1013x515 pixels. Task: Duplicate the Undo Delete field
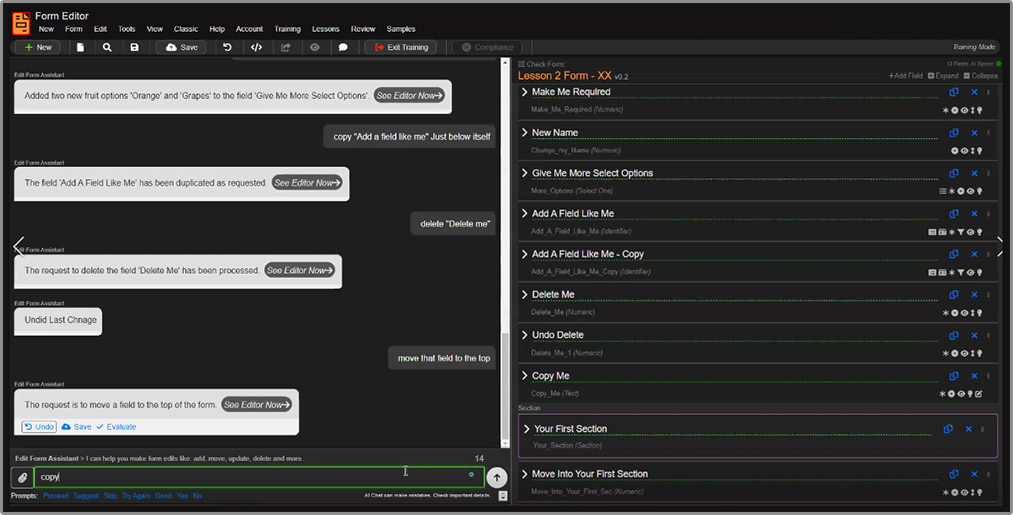[954, 335]
